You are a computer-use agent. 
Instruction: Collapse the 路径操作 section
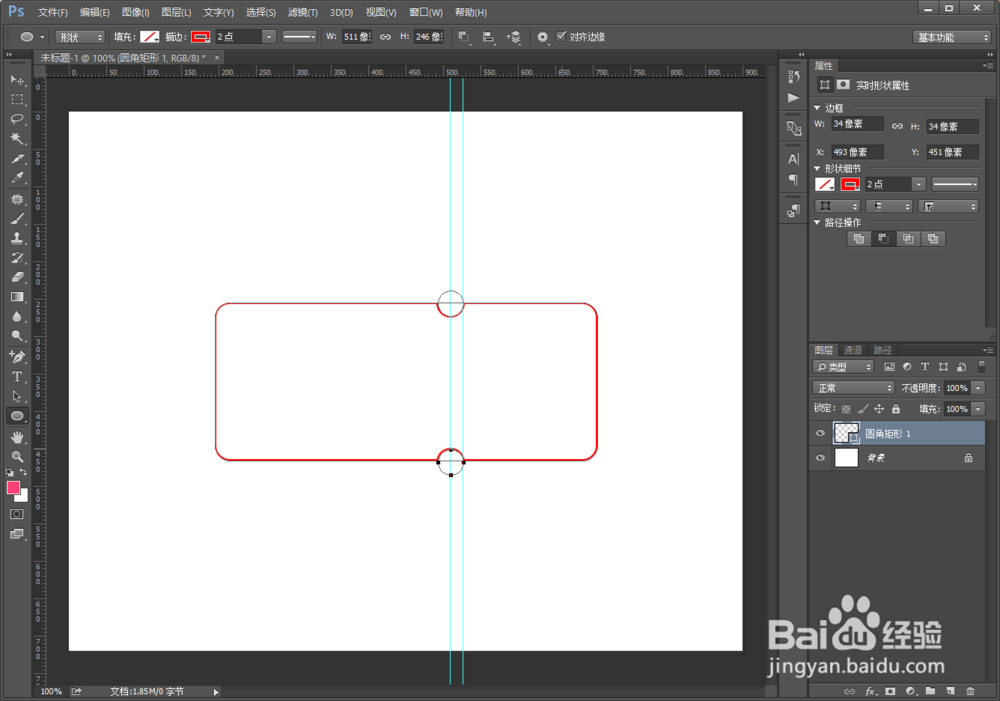[817, 223]
